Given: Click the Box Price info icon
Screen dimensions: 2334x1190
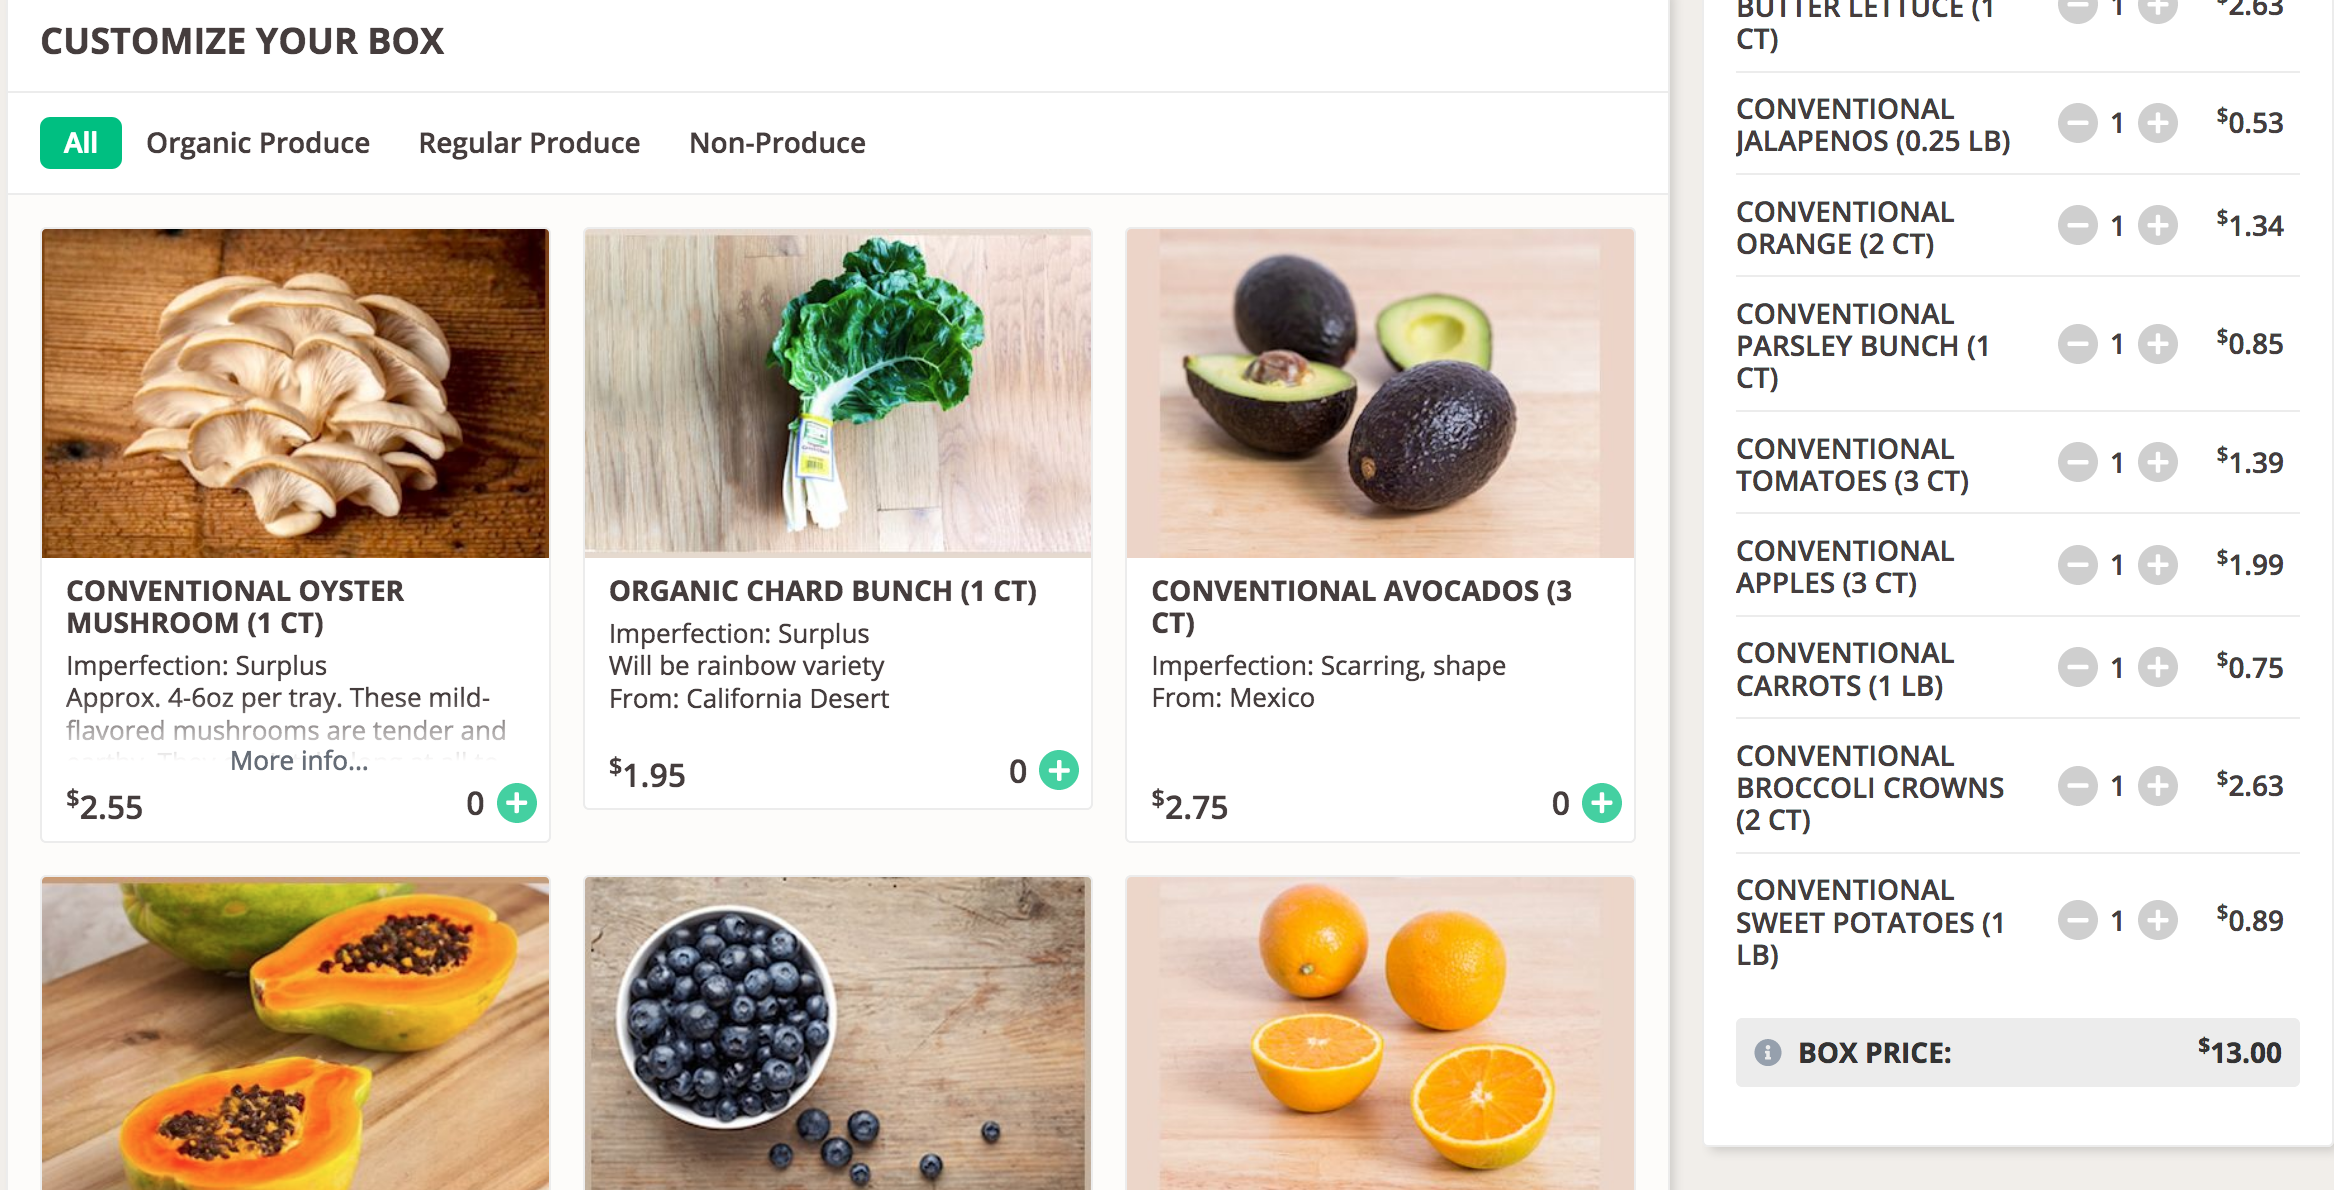Looking at the screenshot, I should coord(1767,1053).
